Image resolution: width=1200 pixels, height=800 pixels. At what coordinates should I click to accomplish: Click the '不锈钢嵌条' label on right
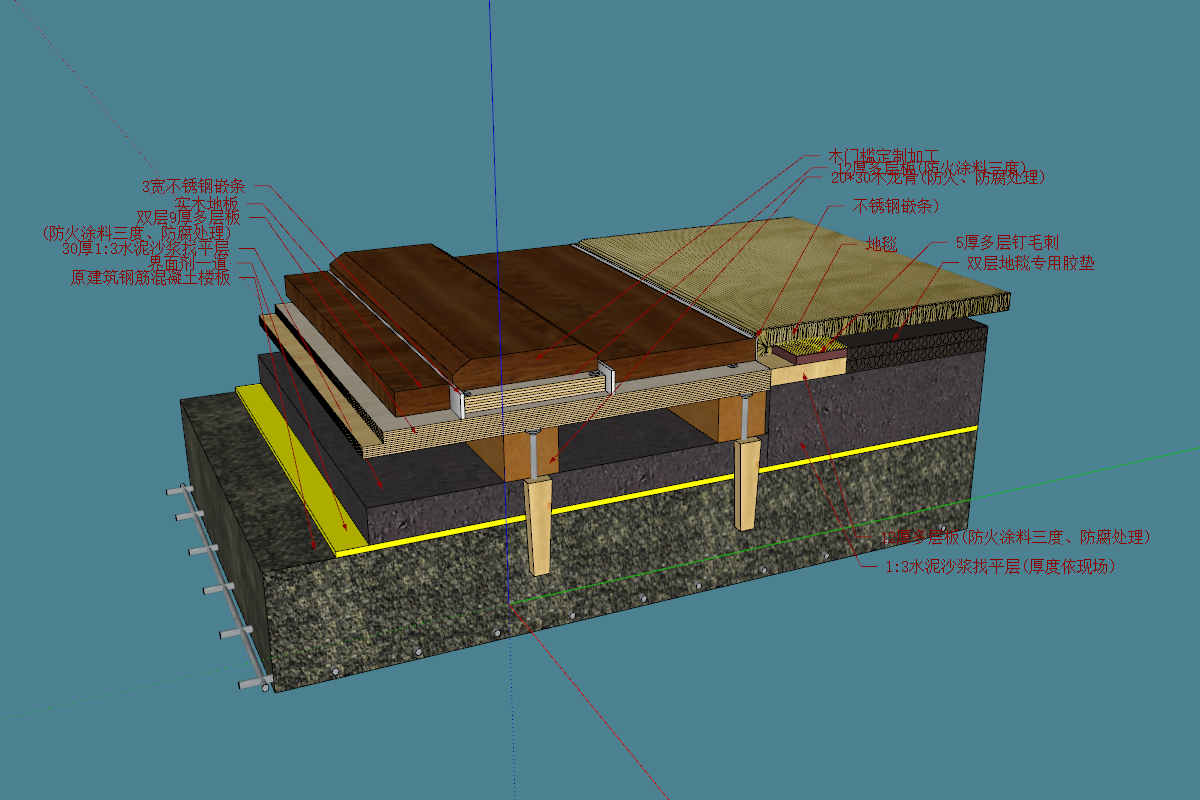tap(895, 207)
